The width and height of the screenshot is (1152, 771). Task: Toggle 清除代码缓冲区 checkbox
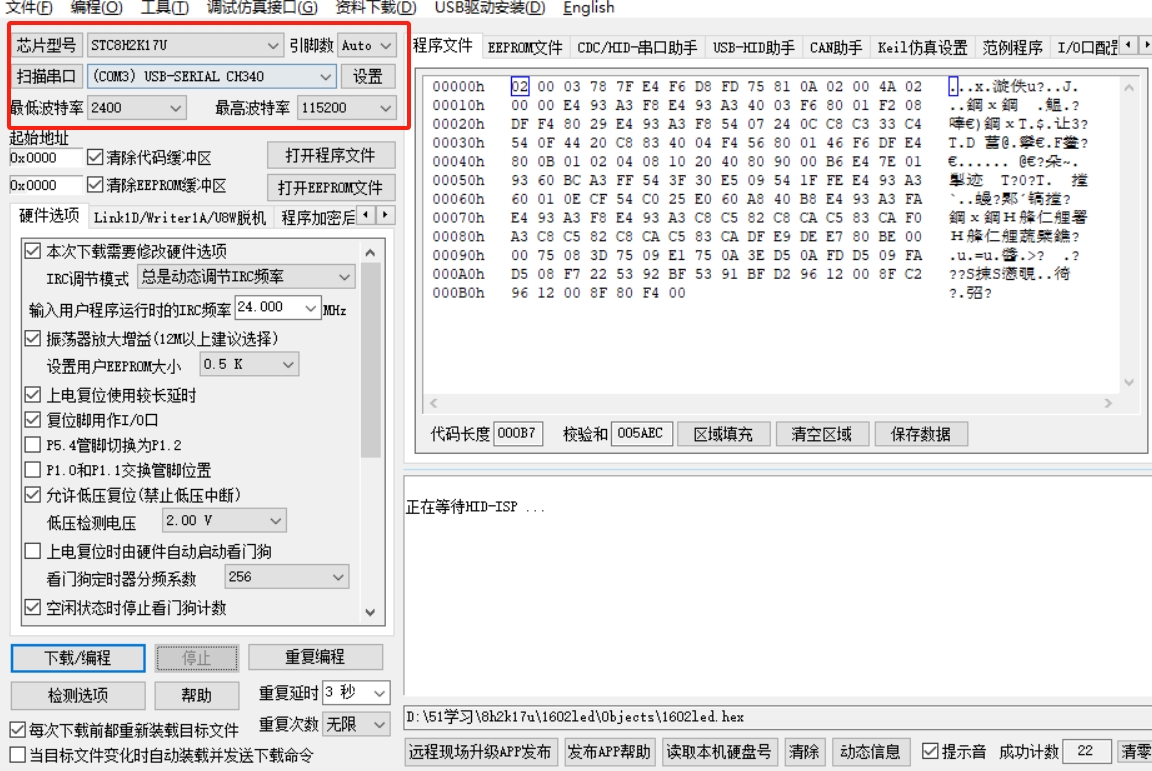pos(95,157)
